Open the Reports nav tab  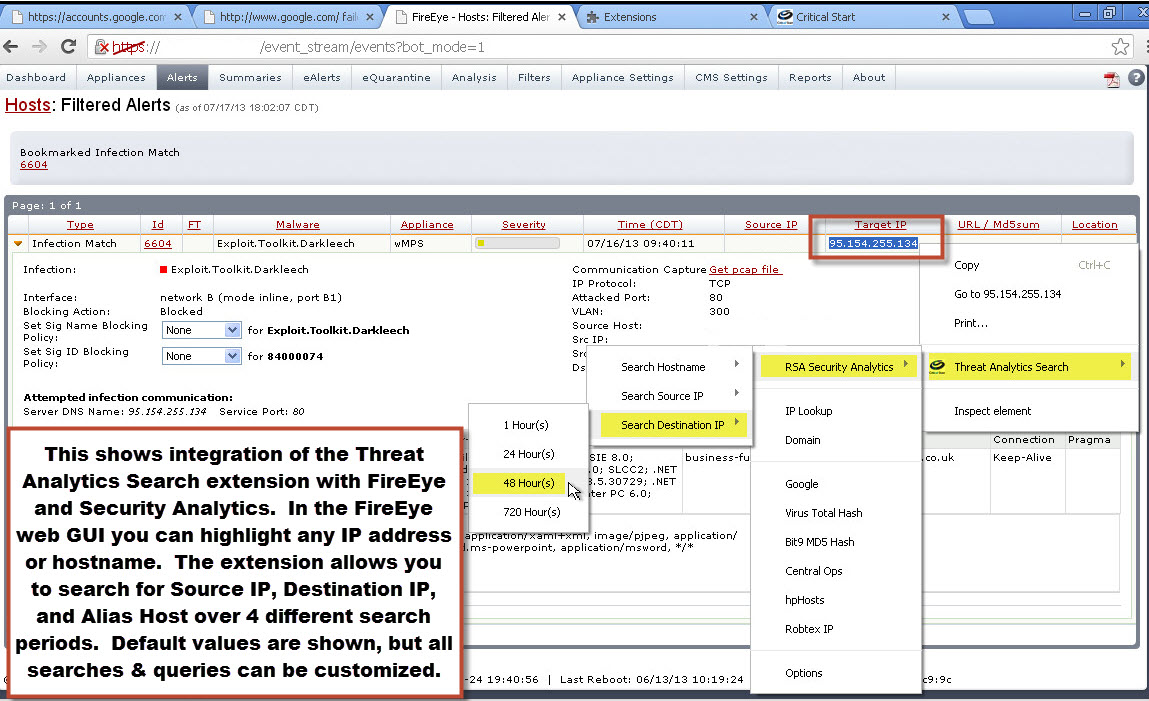[810, 77]
